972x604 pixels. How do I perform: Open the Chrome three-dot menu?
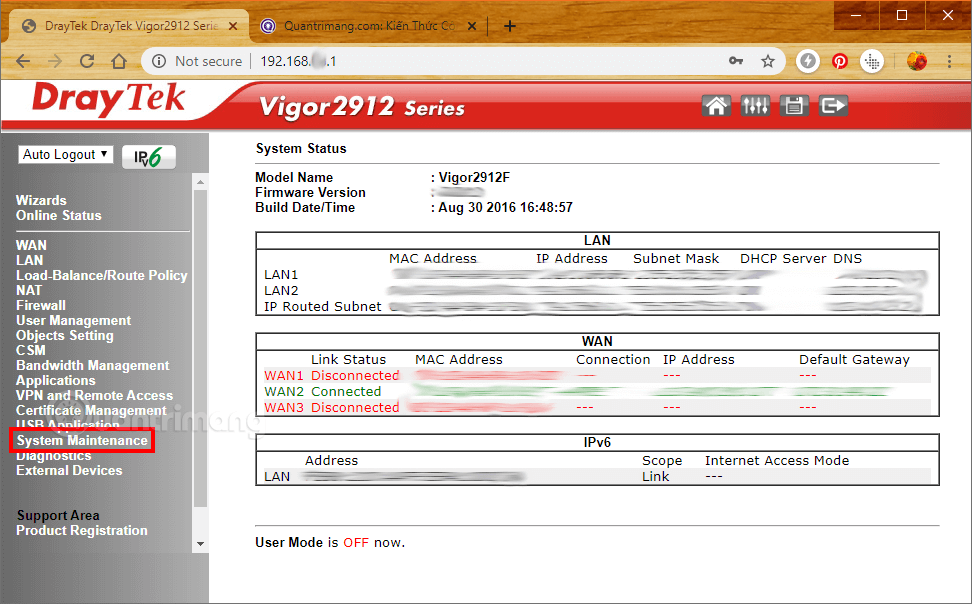[949, 61]
